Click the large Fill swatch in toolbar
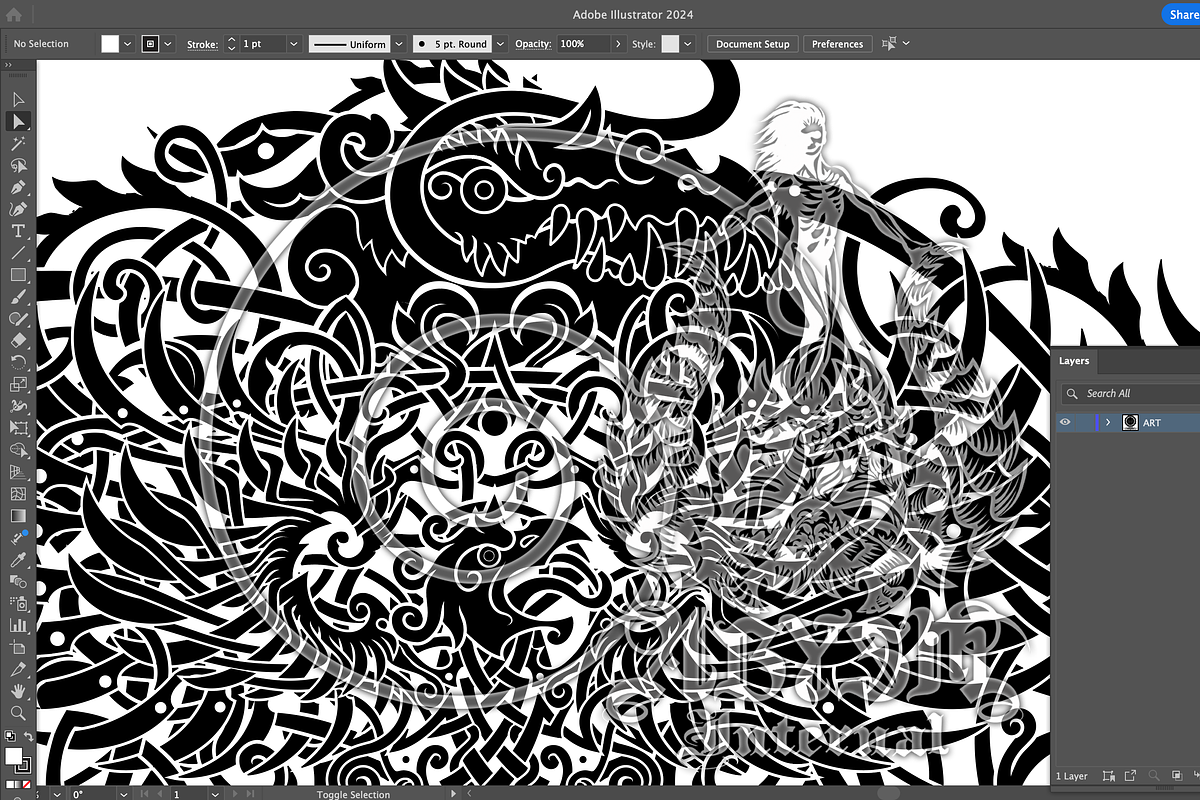1200x800 pixels. [x=13, y=755]
